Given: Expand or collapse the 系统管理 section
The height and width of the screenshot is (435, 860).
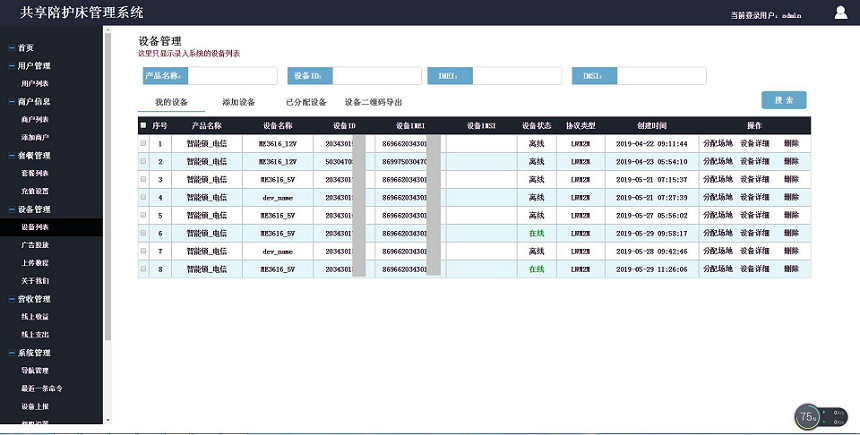Looking at the screenshot, I should [34, 353].
